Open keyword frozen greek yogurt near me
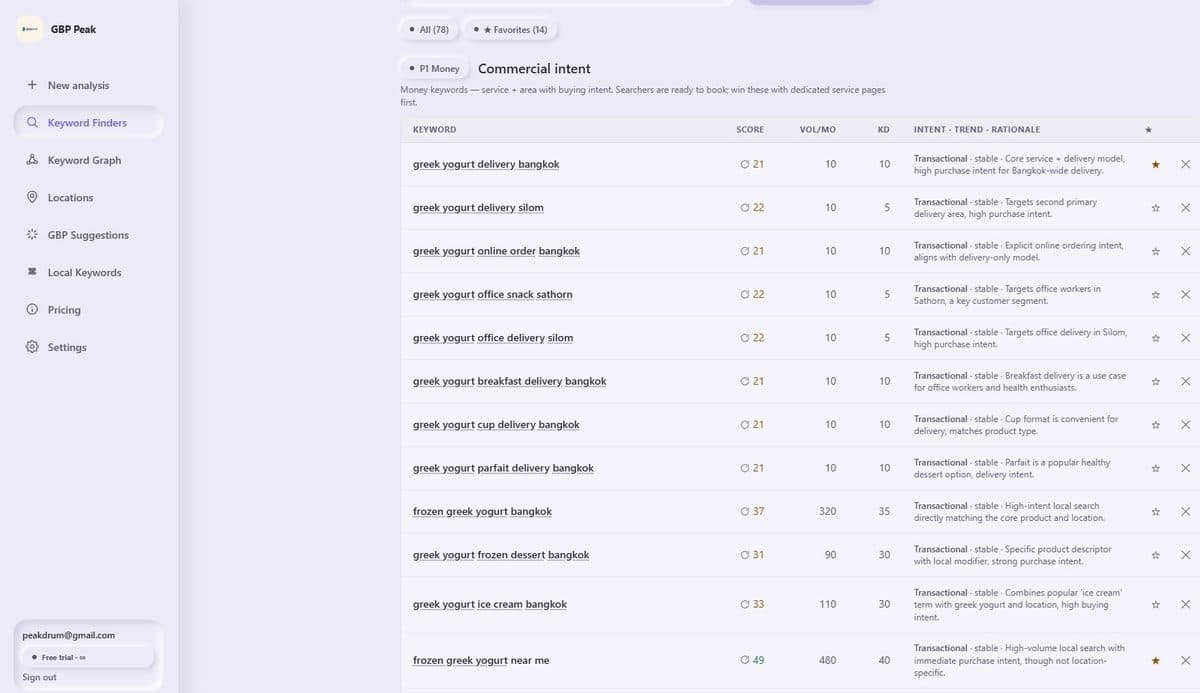The width and height of the screenshot is (1200, 693). pyautogui.click(x=481, y=660)
